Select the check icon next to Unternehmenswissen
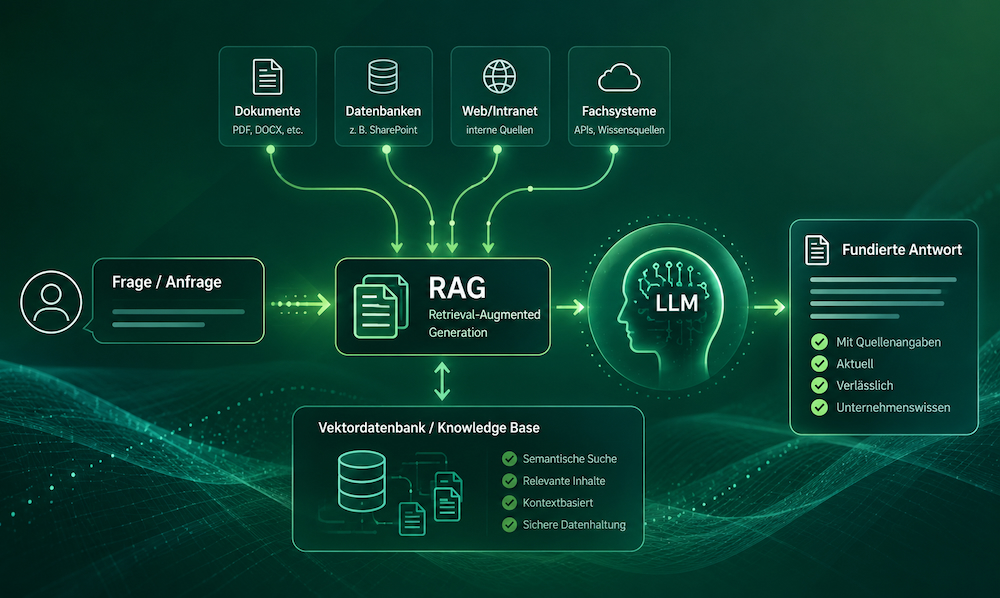This screenshot has width=1000, height=598. coord(820,407)
